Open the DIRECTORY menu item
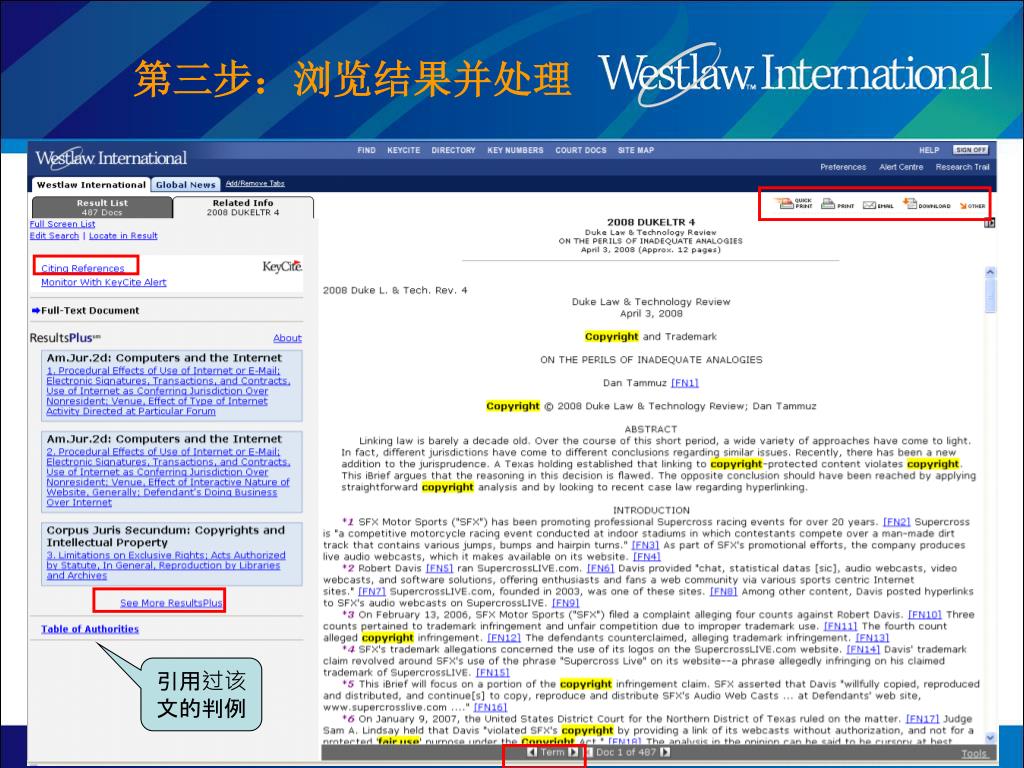The image size is (1024, 768). coord(453,150)
